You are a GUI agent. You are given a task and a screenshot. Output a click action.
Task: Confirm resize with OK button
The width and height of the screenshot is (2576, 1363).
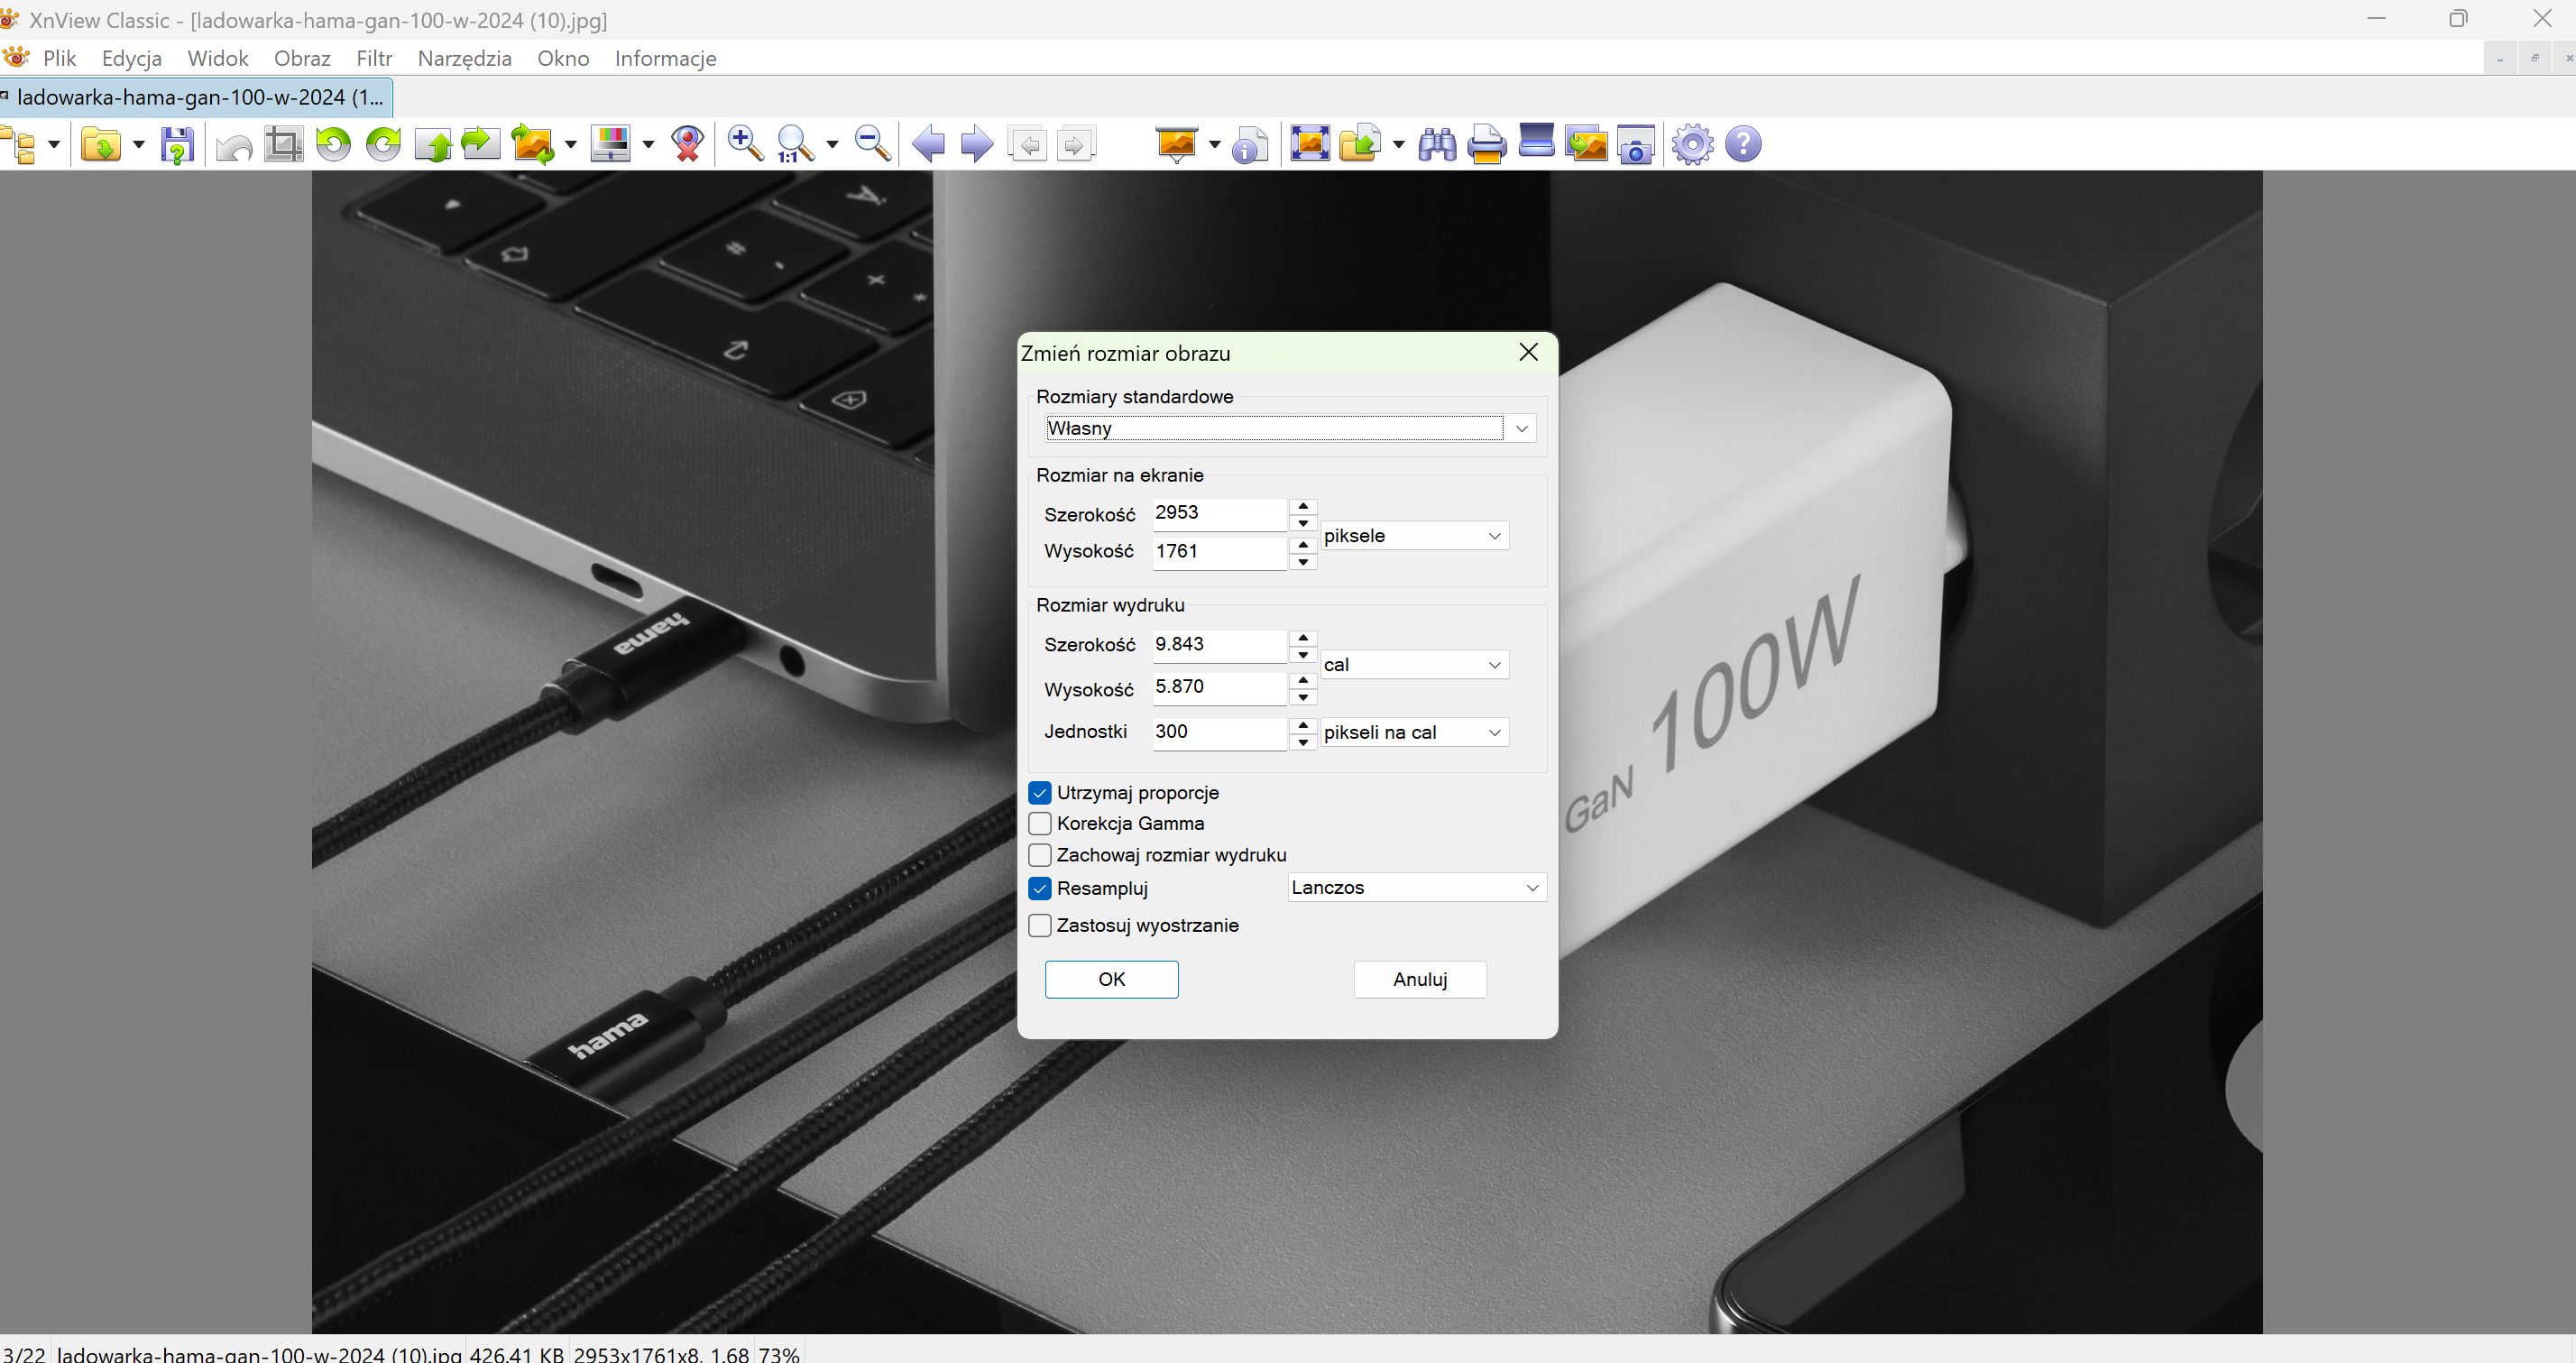(1111, 980)
